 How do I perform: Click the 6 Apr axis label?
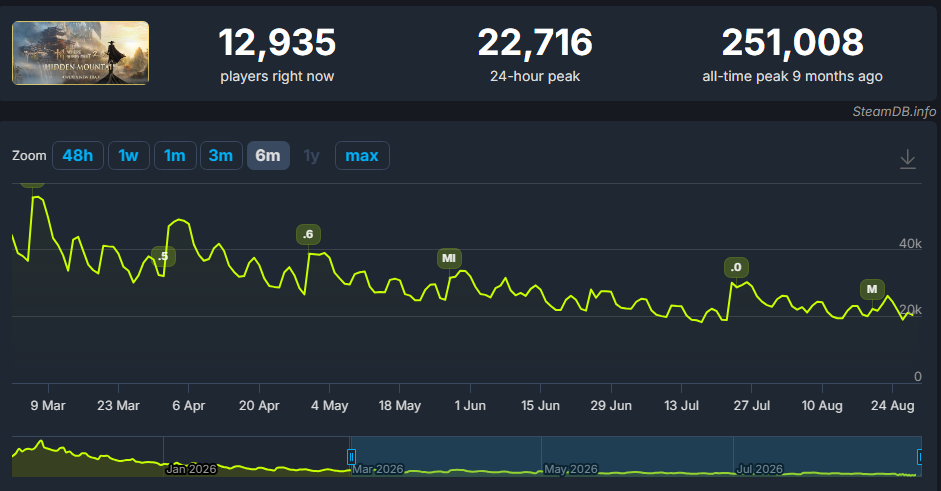coord(188,405)
